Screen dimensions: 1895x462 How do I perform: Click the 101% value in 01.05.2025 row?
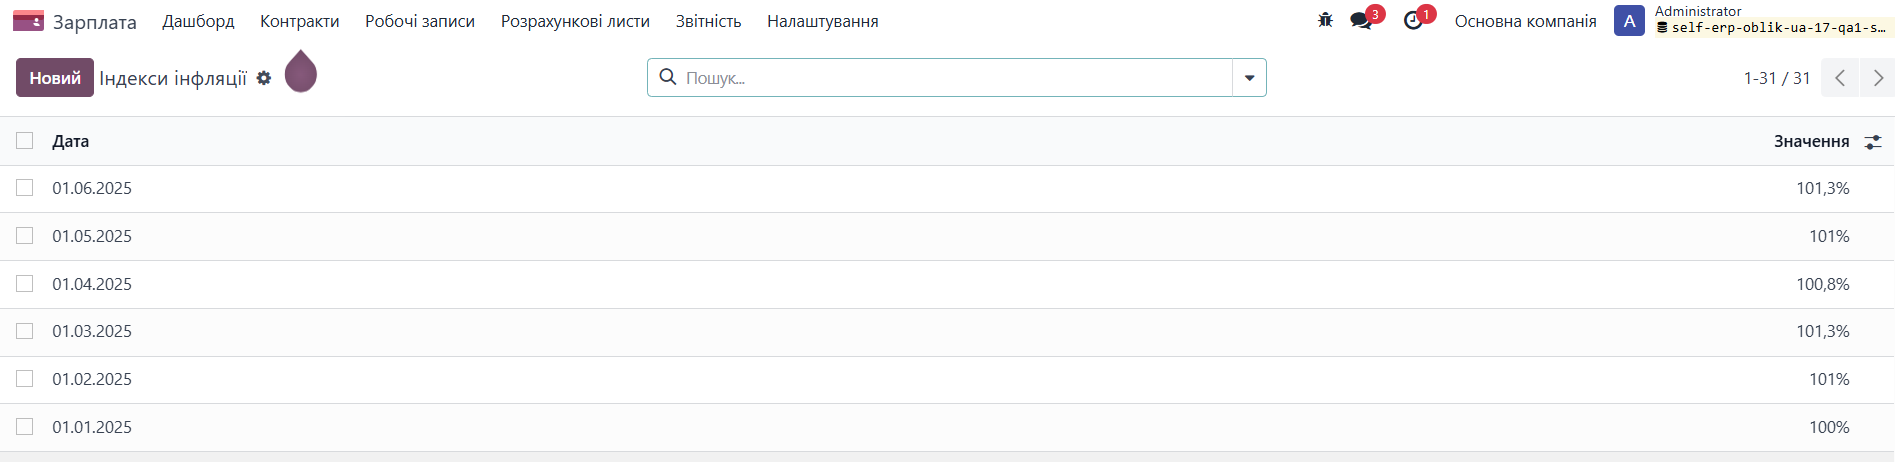(1829, 236)
